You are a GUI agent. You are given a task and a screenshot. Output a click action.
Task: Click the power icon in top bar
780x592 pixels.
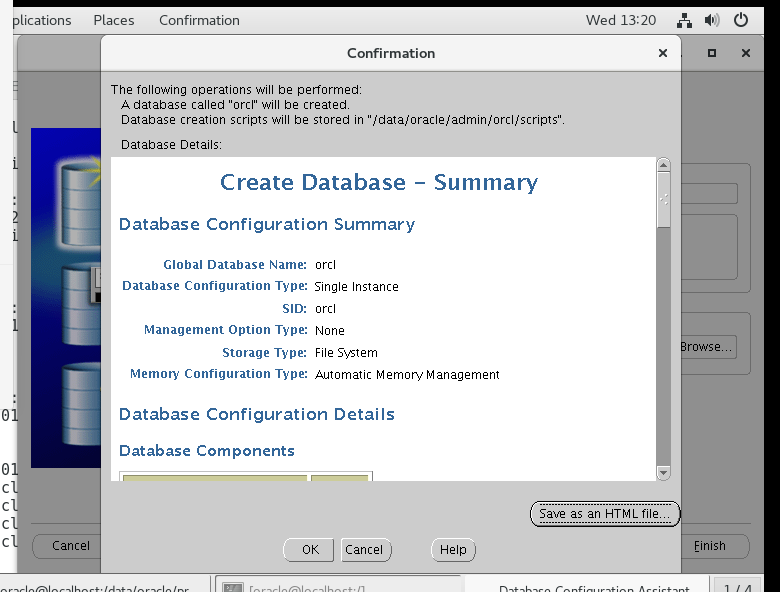[x=741, y=20]
